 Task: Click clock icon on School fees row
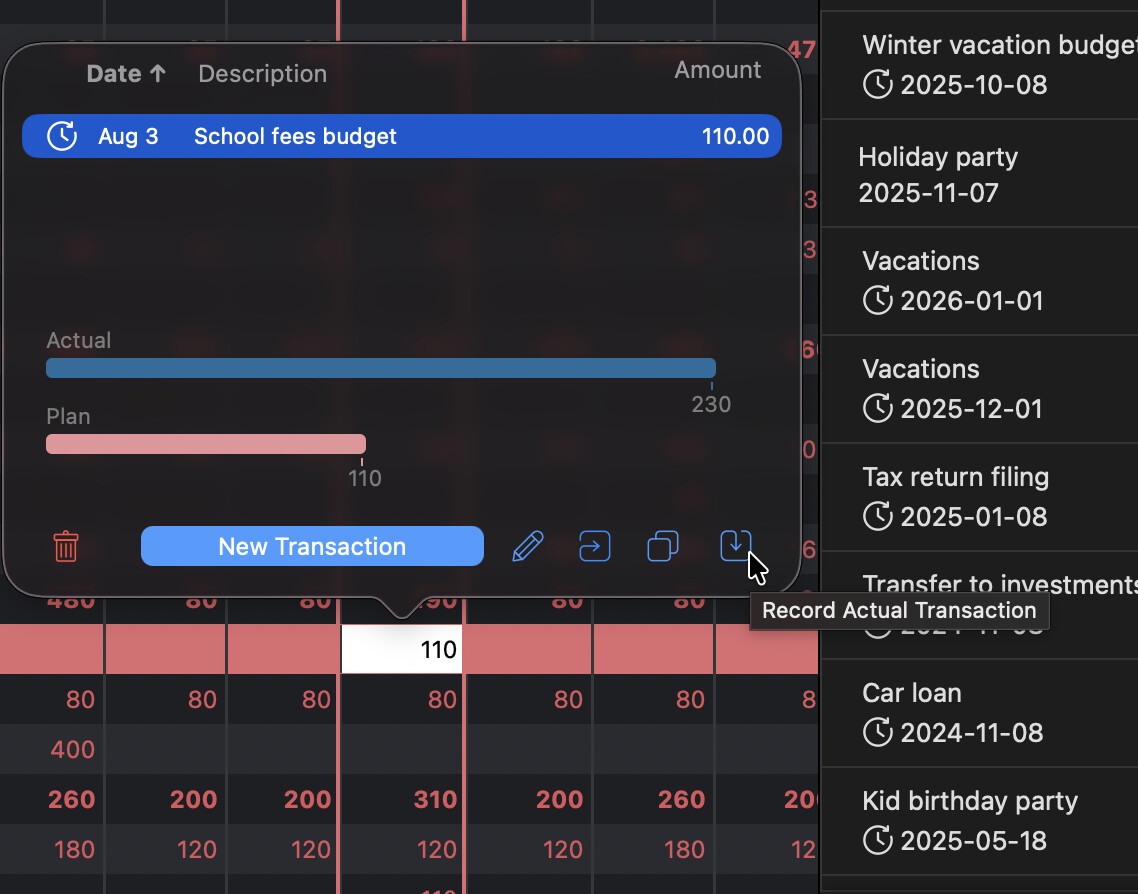62,137
